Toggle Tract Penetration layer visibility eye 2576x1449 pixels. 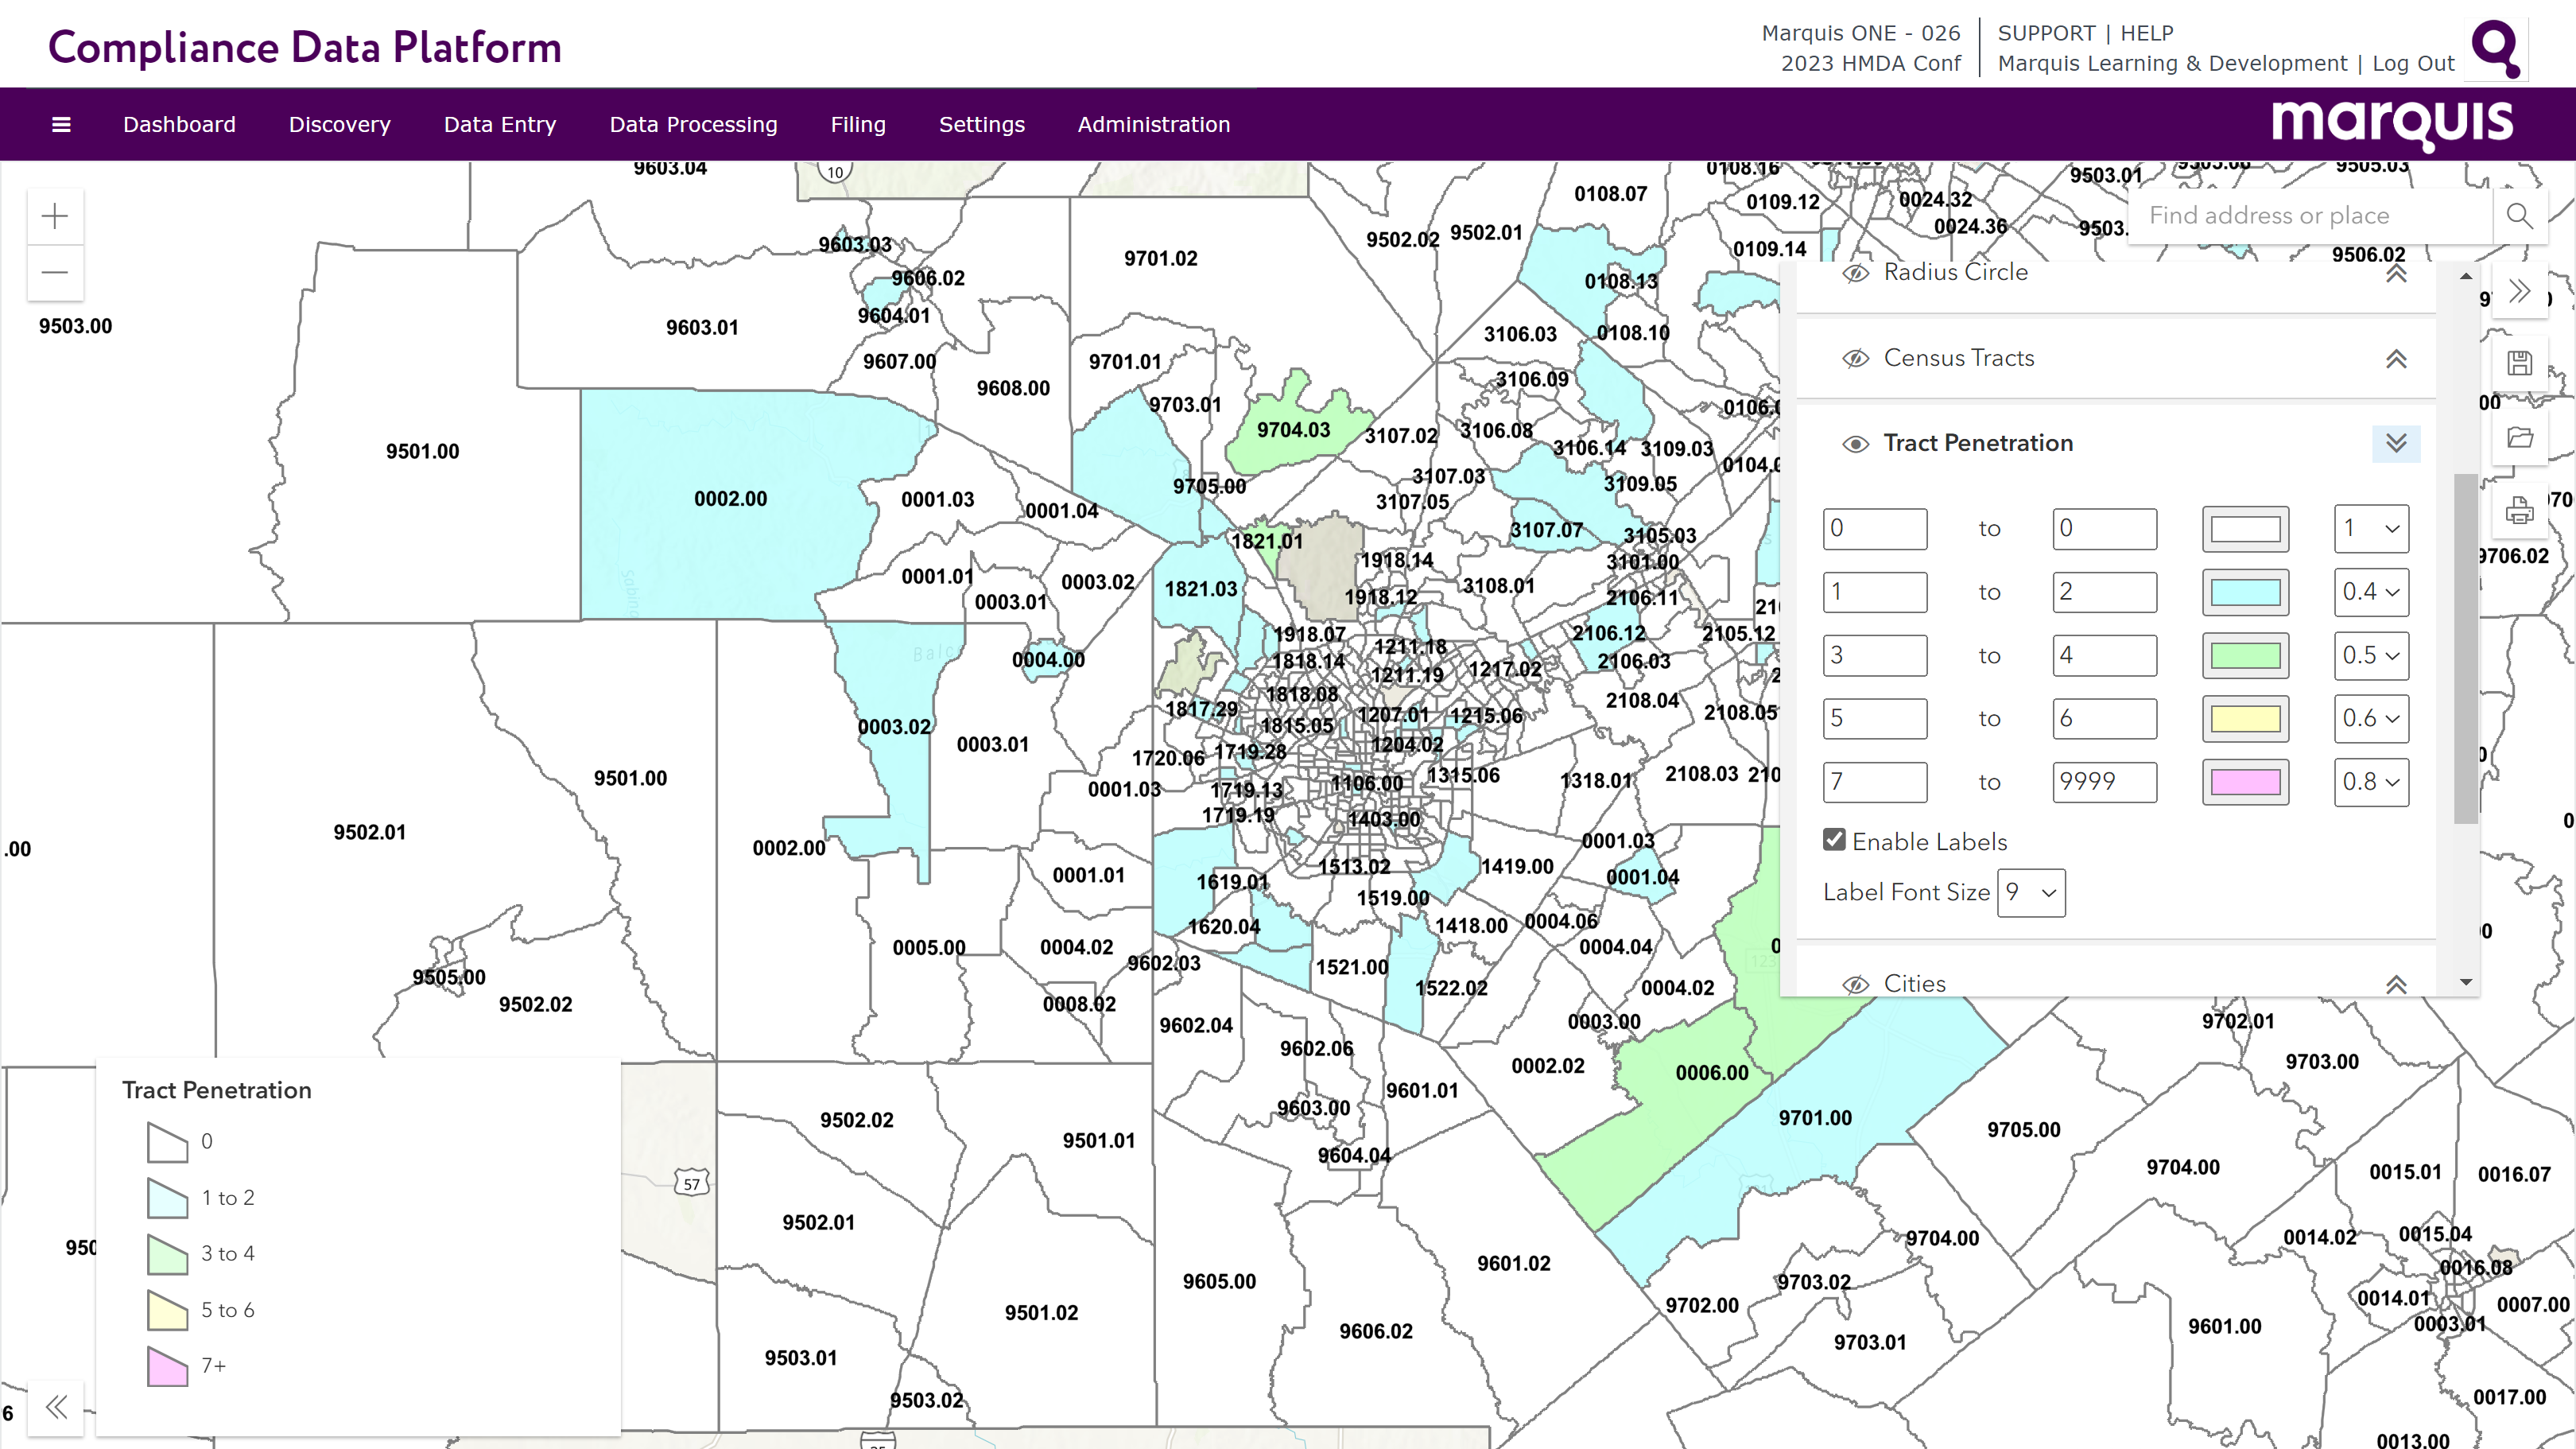1855,444
